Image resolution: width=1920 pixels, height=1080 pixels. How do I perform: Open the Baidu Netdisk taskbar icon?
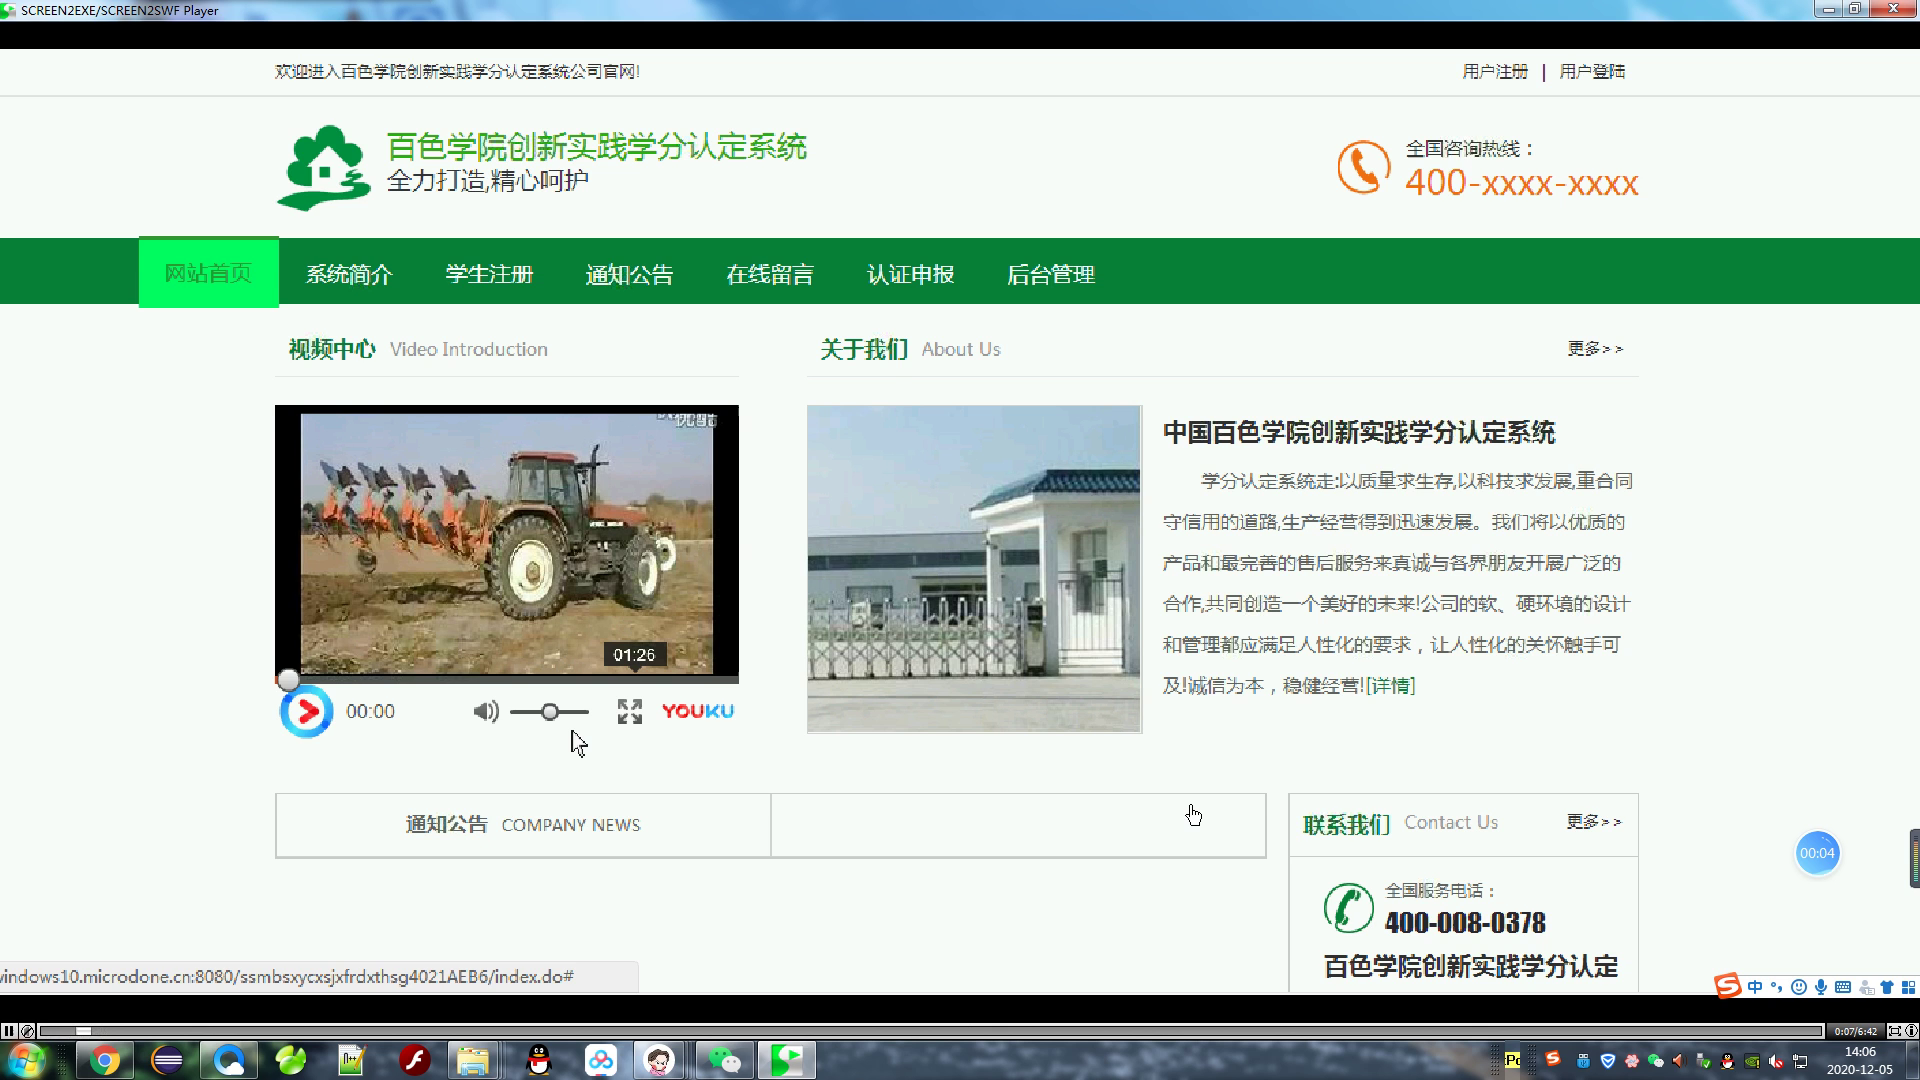coord(601,1060)
